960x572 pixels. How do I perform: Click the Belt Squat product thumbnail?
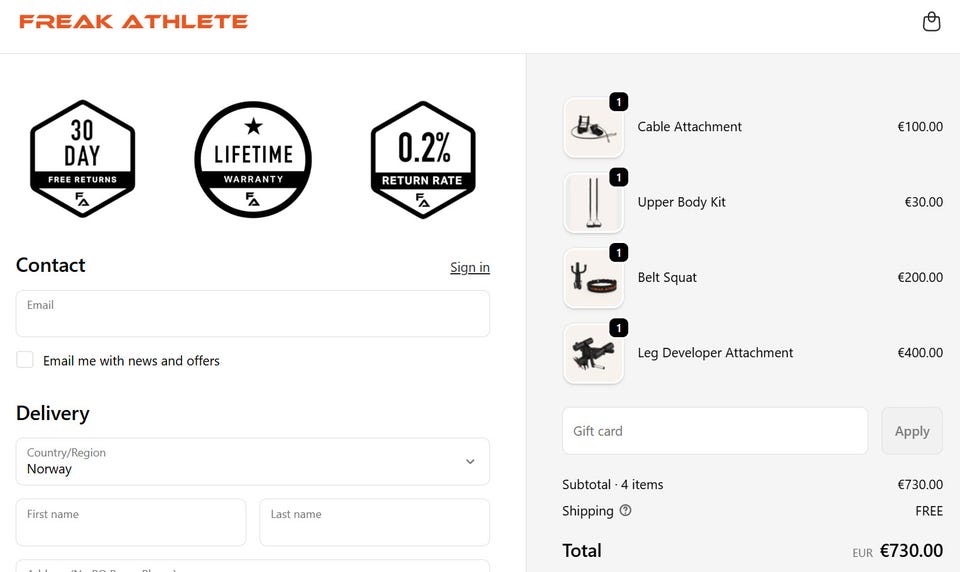click(594, 278)
